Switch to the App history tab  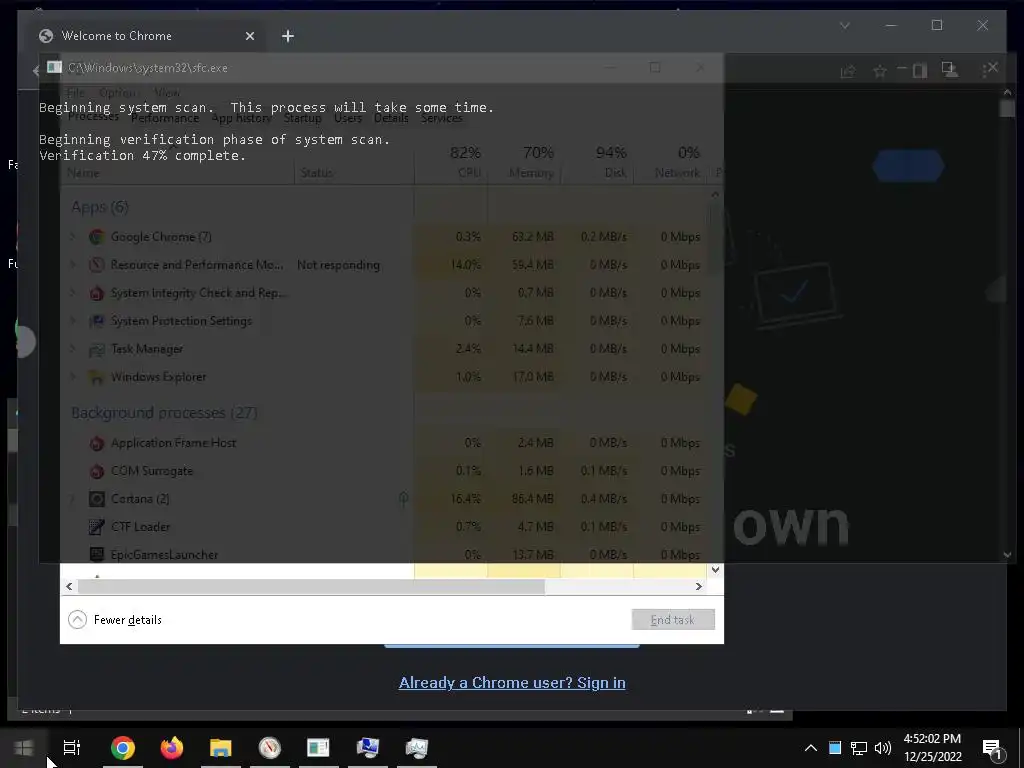(242, 118)
